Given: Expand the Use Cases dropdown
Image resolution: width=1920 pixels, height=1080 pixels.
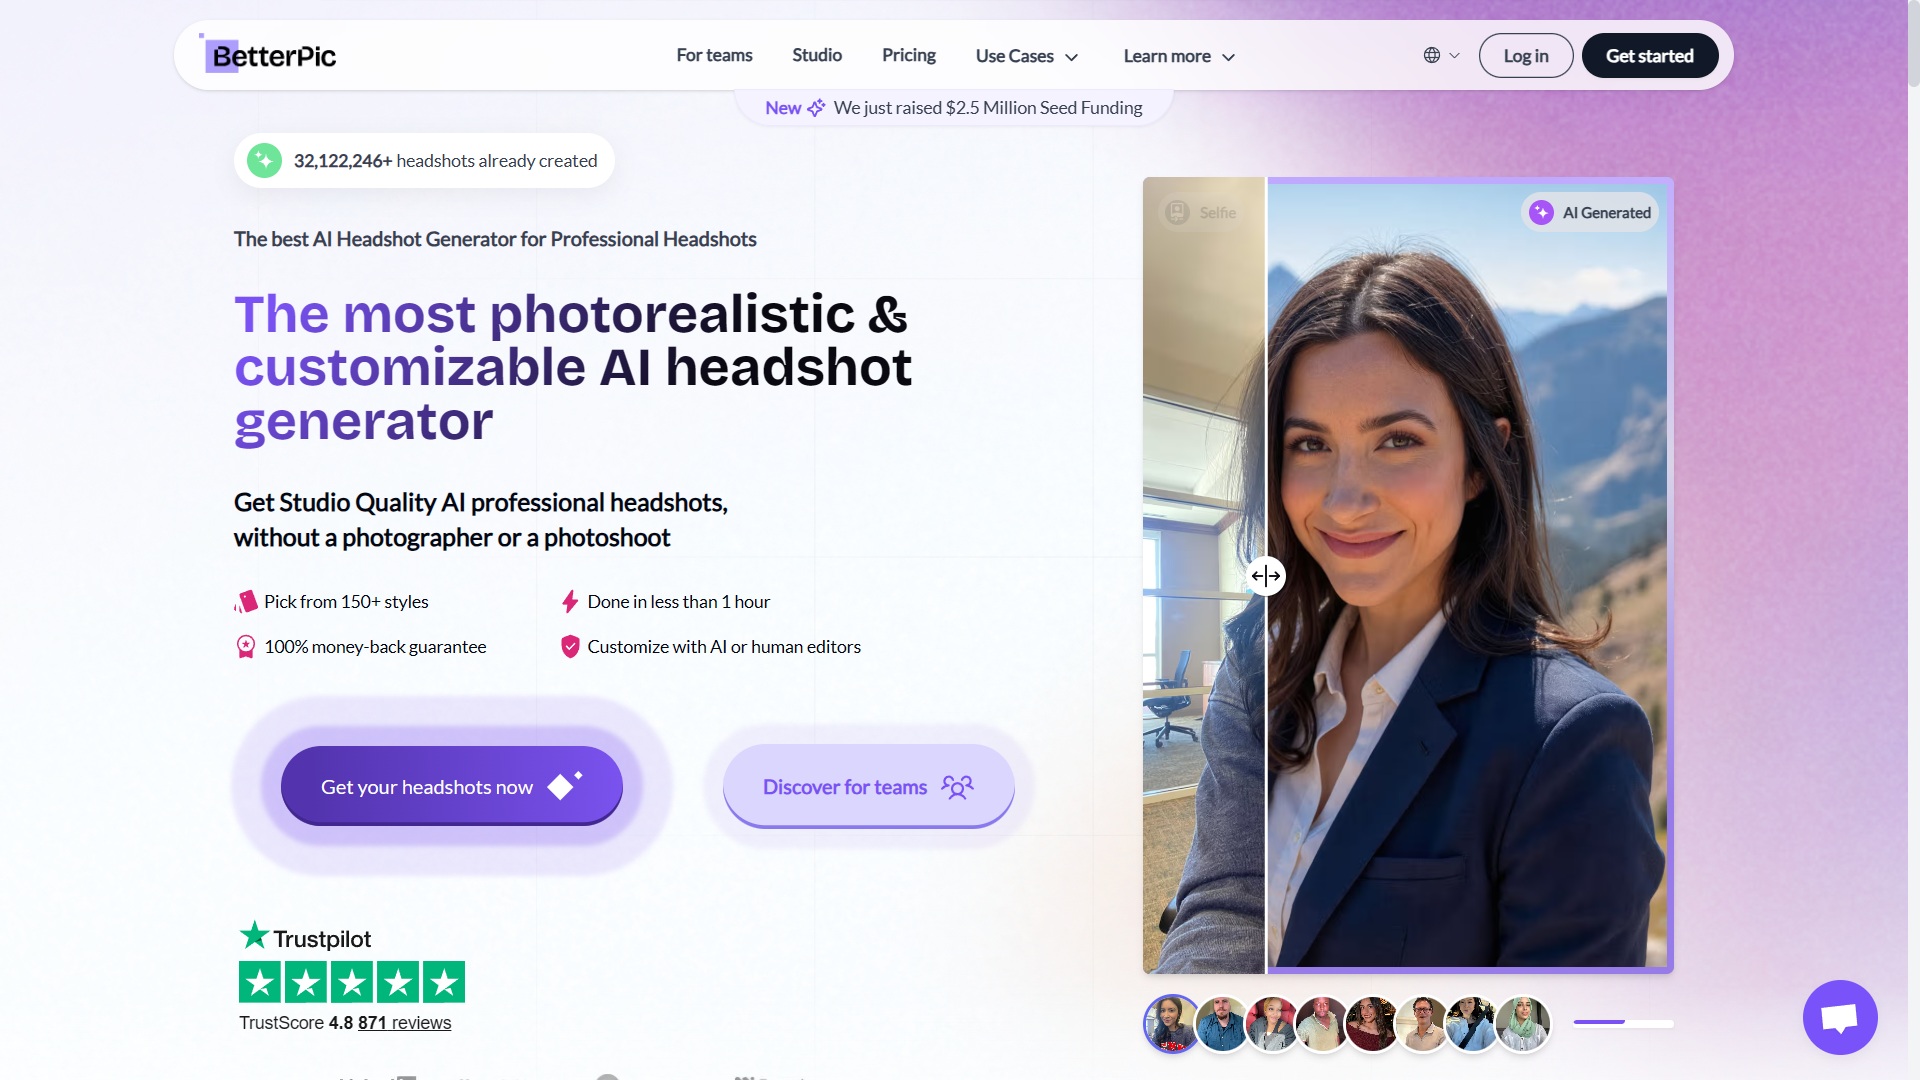Looking at the screenshot, I should 1027,57.
